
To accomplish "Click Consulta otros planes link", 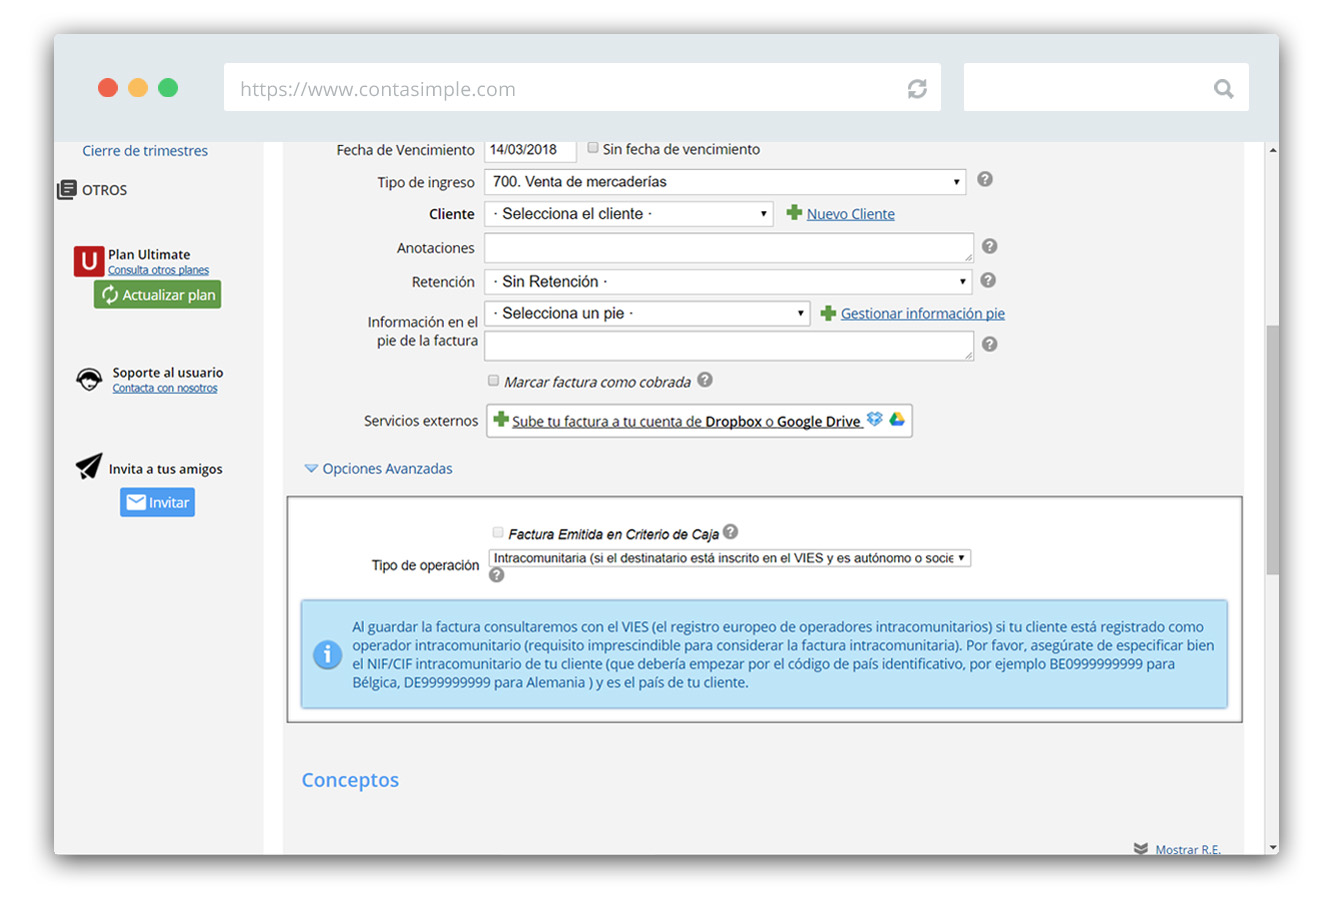I will [x=158, y=270].
